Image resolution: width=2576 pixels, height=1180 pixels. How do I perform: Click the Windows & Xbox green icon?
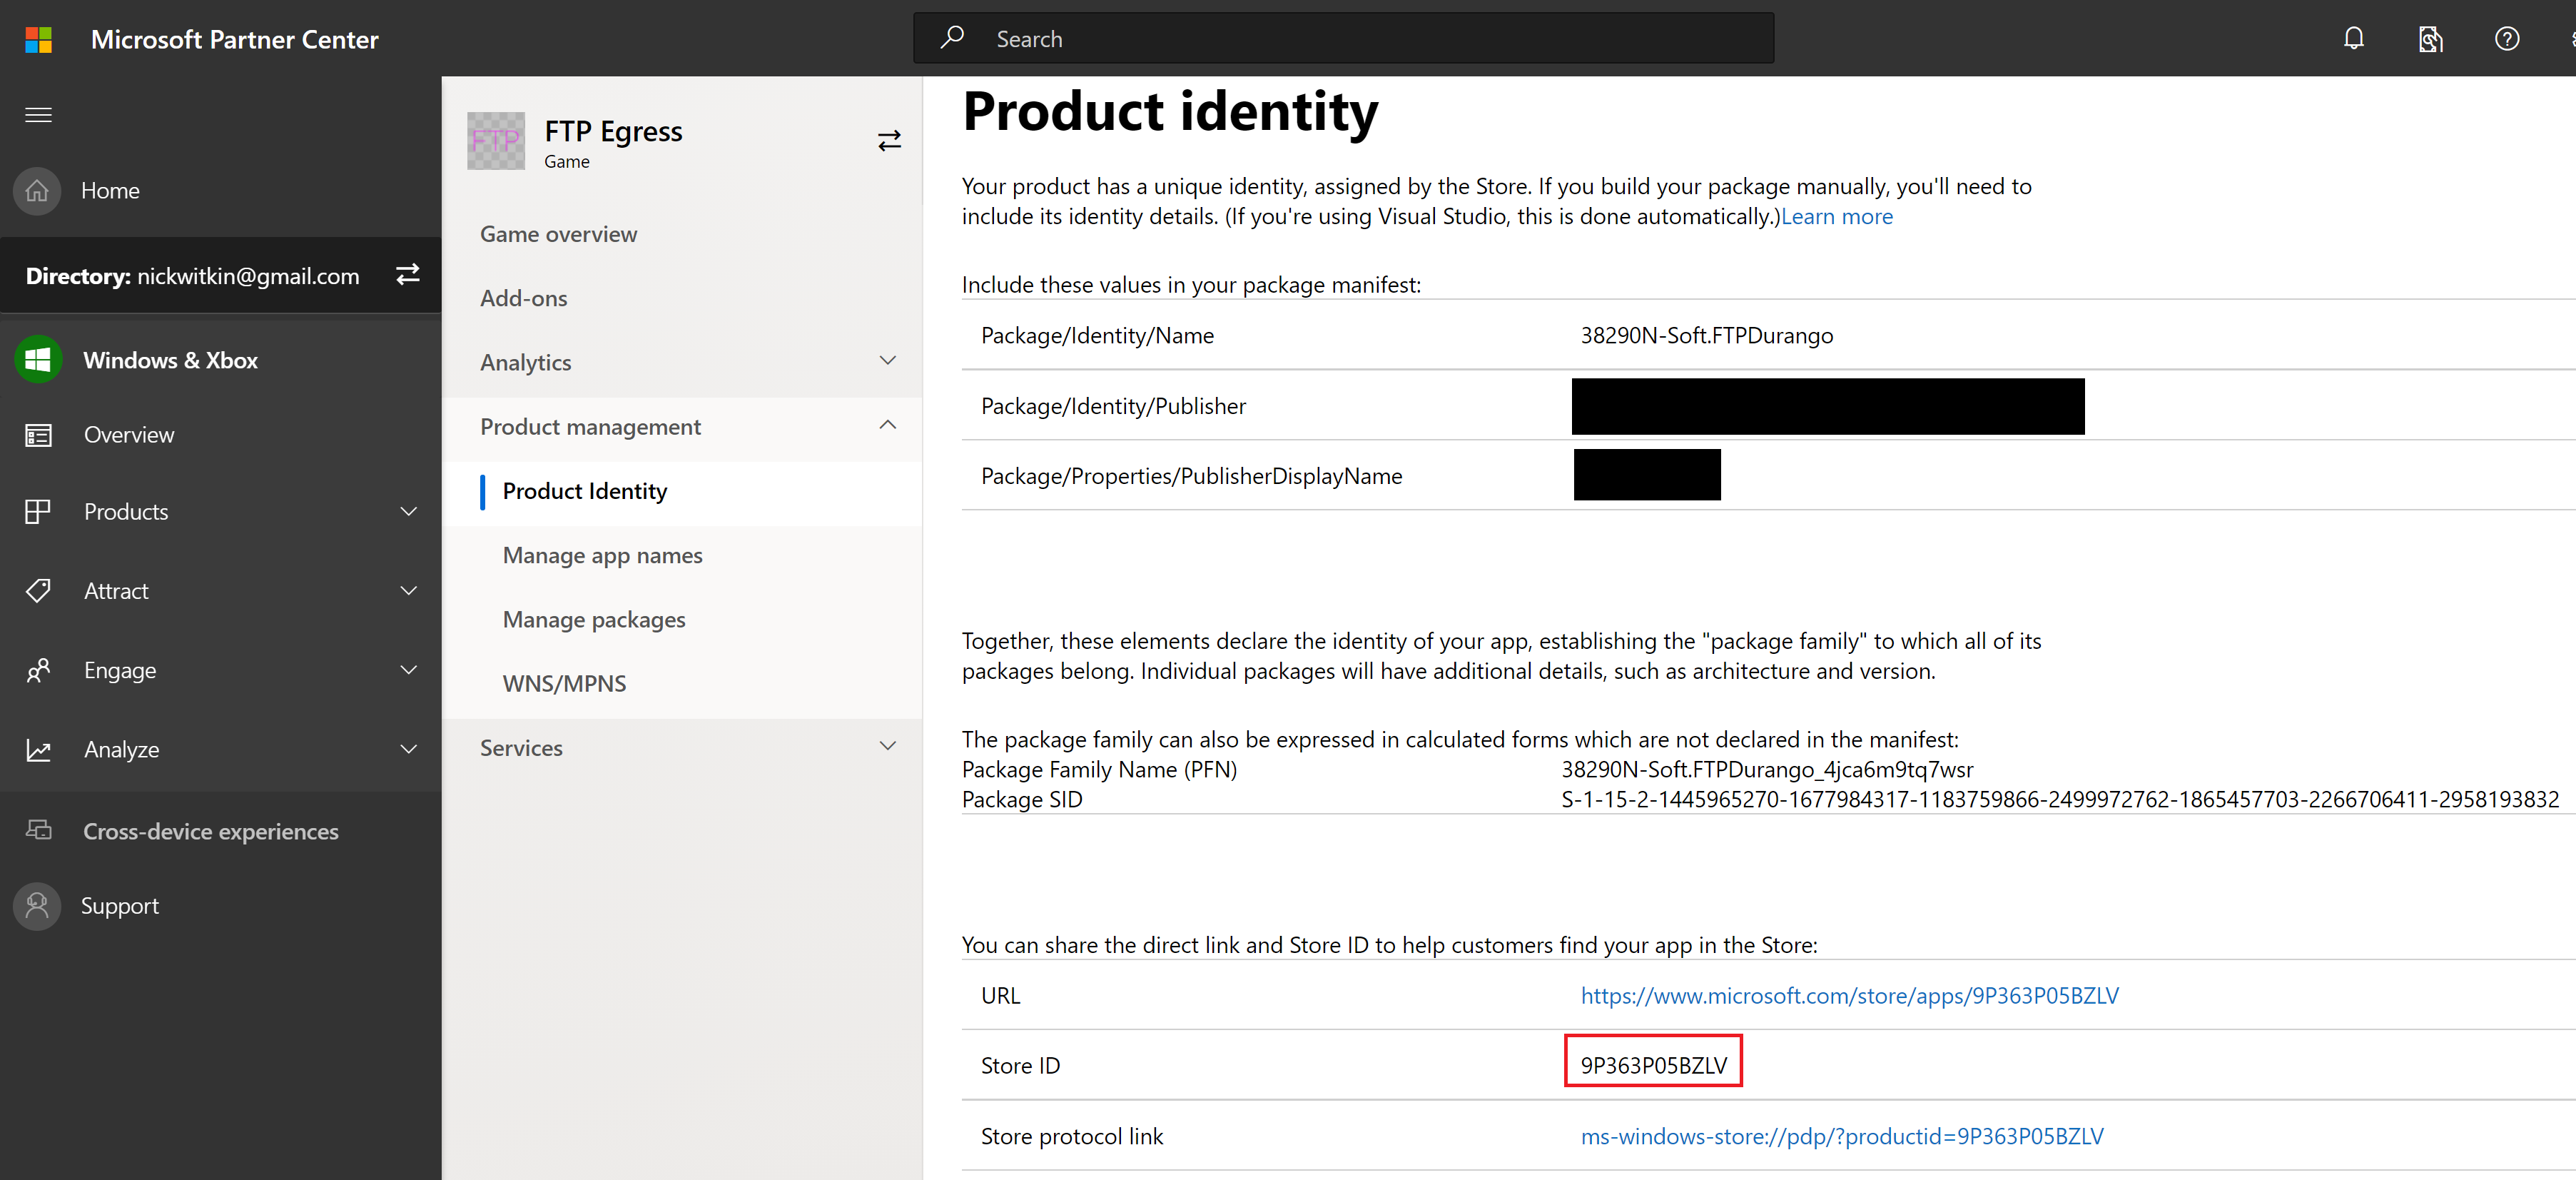38,360
